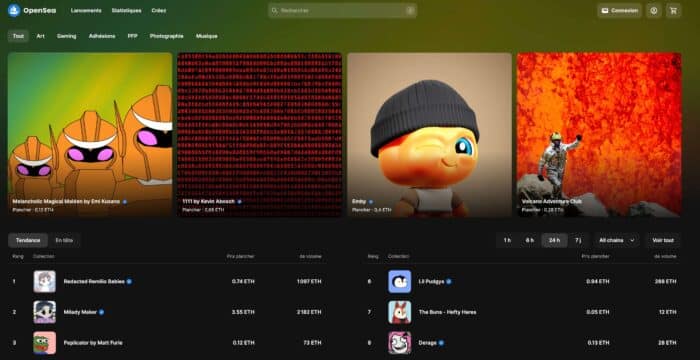This screenshot has height=360, width=700.
Task: Click the 0.12 ETH floor price
Action: tap(244, 343)
